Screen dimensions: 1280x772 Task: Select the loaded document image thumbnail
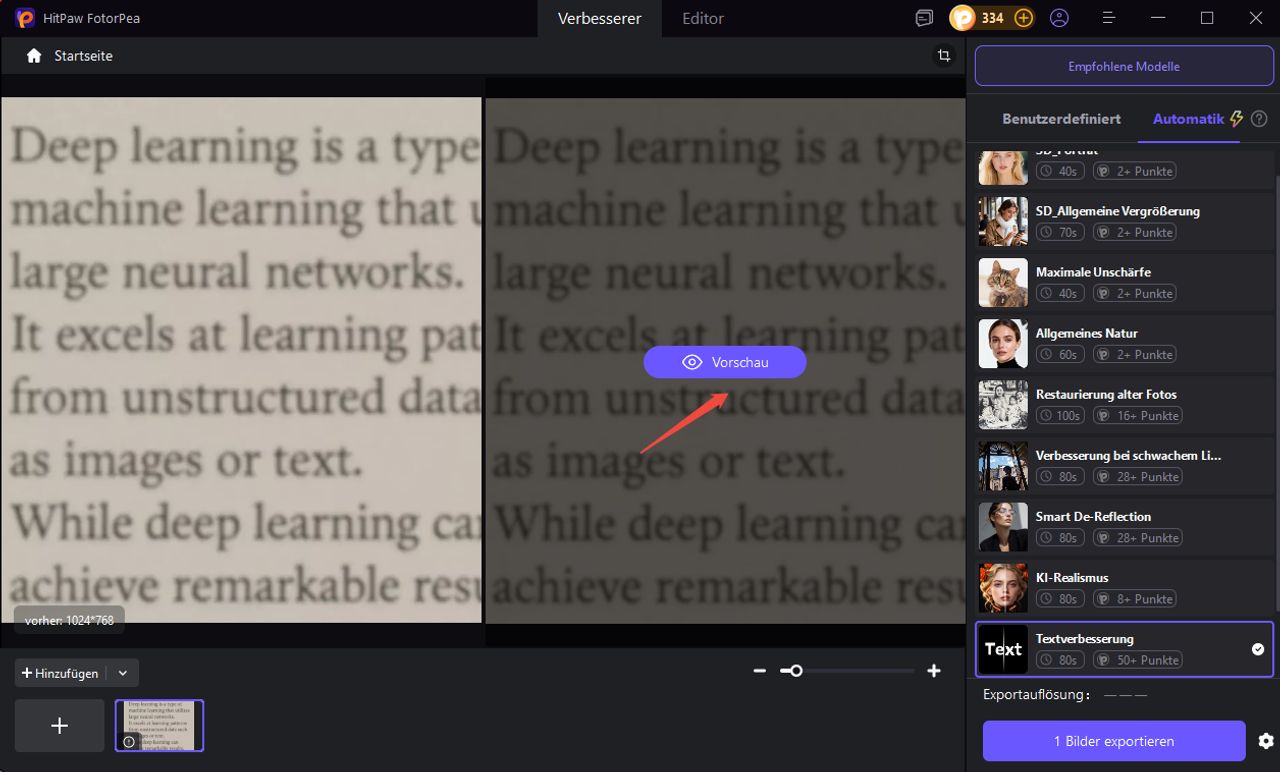(159, 725)
